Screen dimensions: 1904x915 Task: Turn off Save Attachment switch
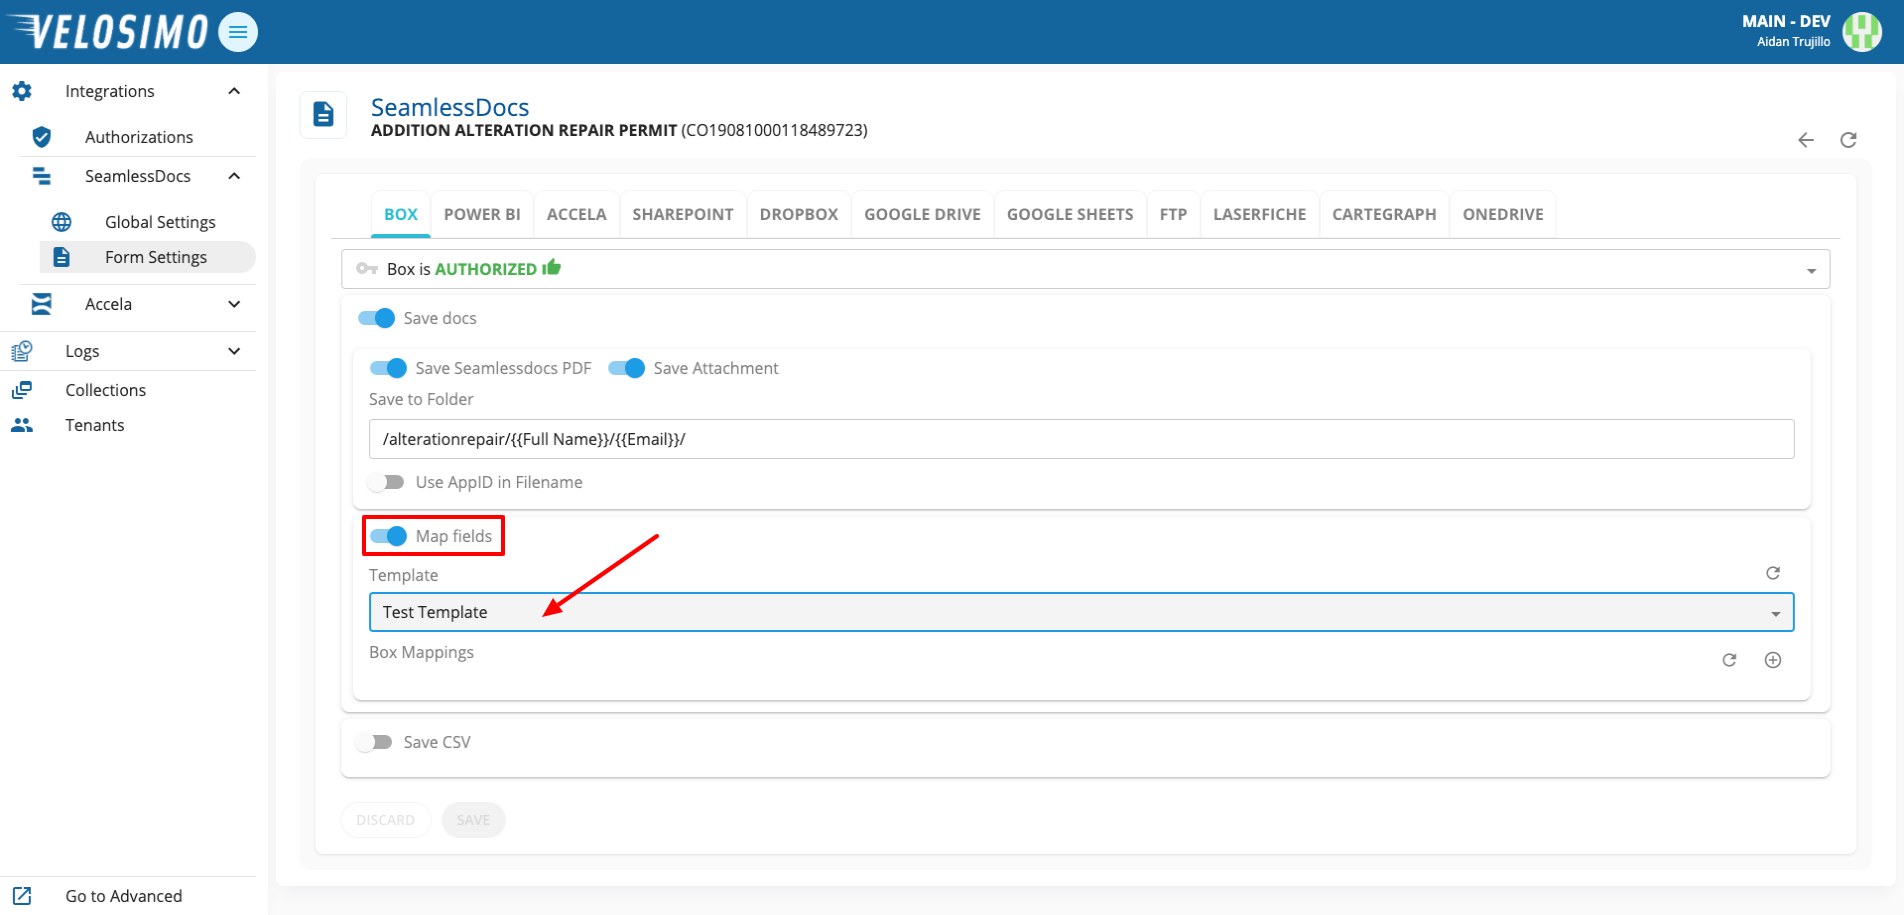pos(627,368)
